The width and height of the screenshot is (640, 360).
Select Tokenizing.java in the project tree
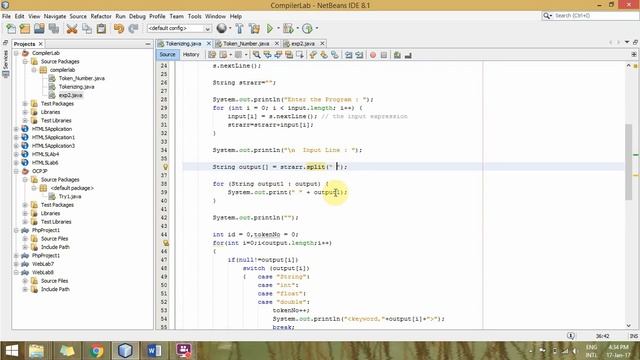pyautogui.click(x=76, y=87)
